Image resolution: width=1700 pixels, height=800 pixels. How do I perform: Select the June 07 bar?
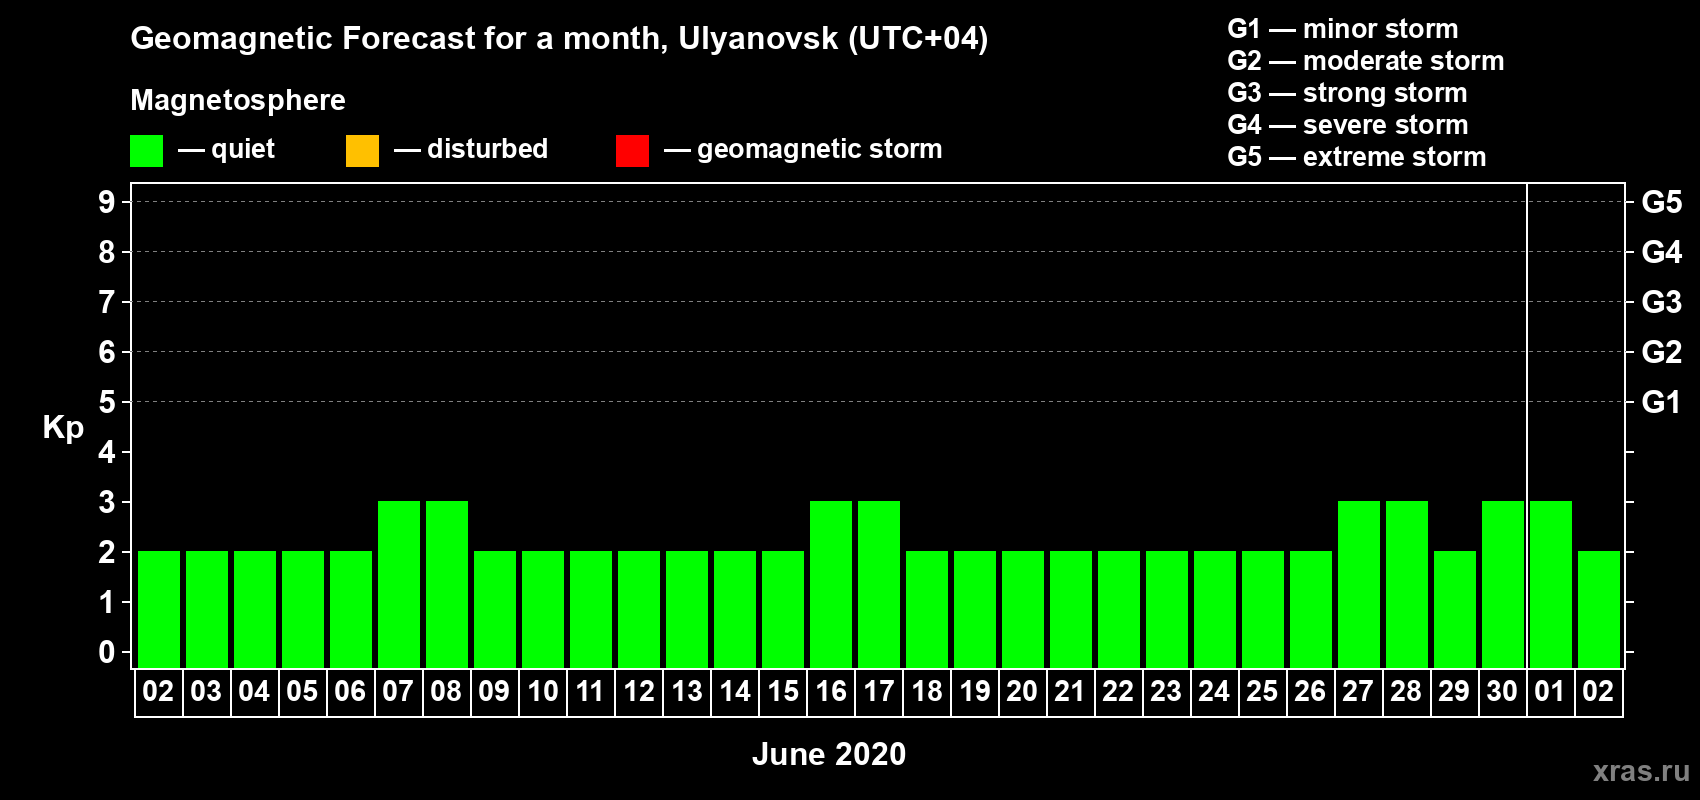(x=399, y=584)
